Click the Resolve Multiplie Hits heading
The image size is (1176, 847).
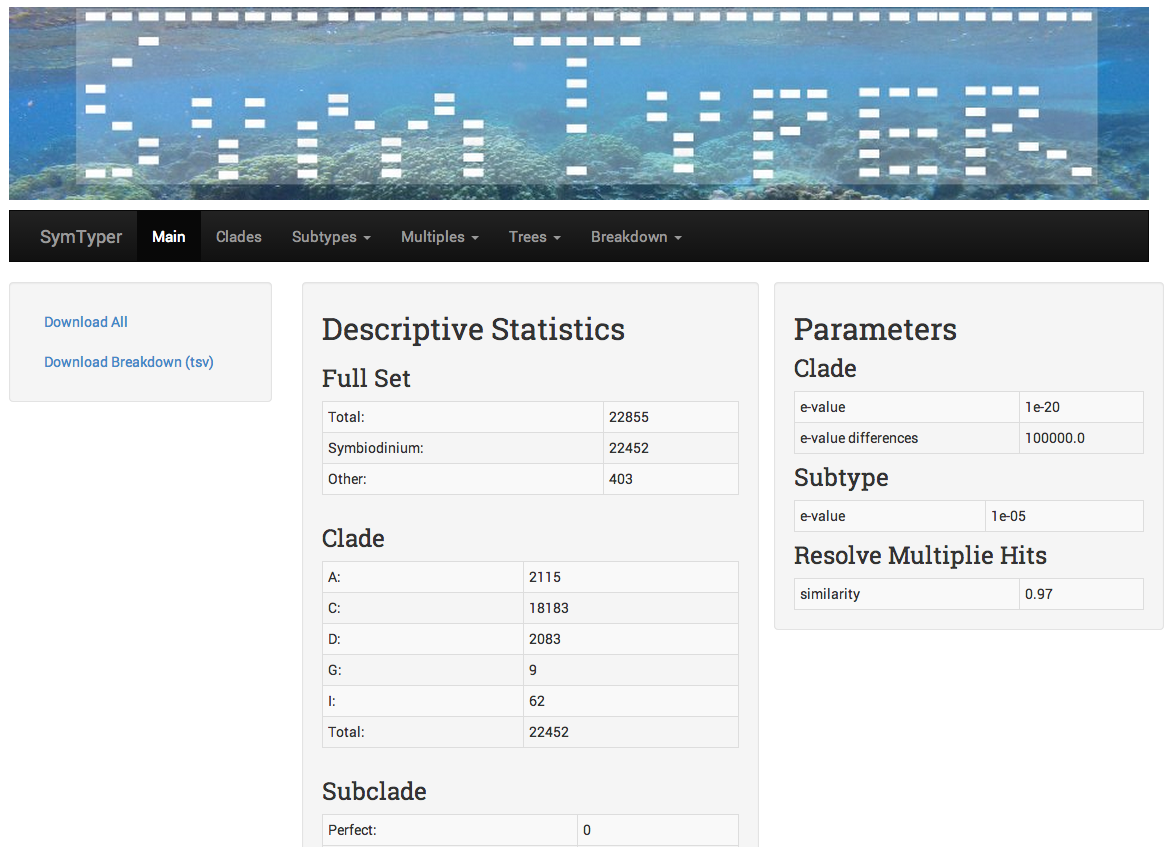[x=920, y=555]
